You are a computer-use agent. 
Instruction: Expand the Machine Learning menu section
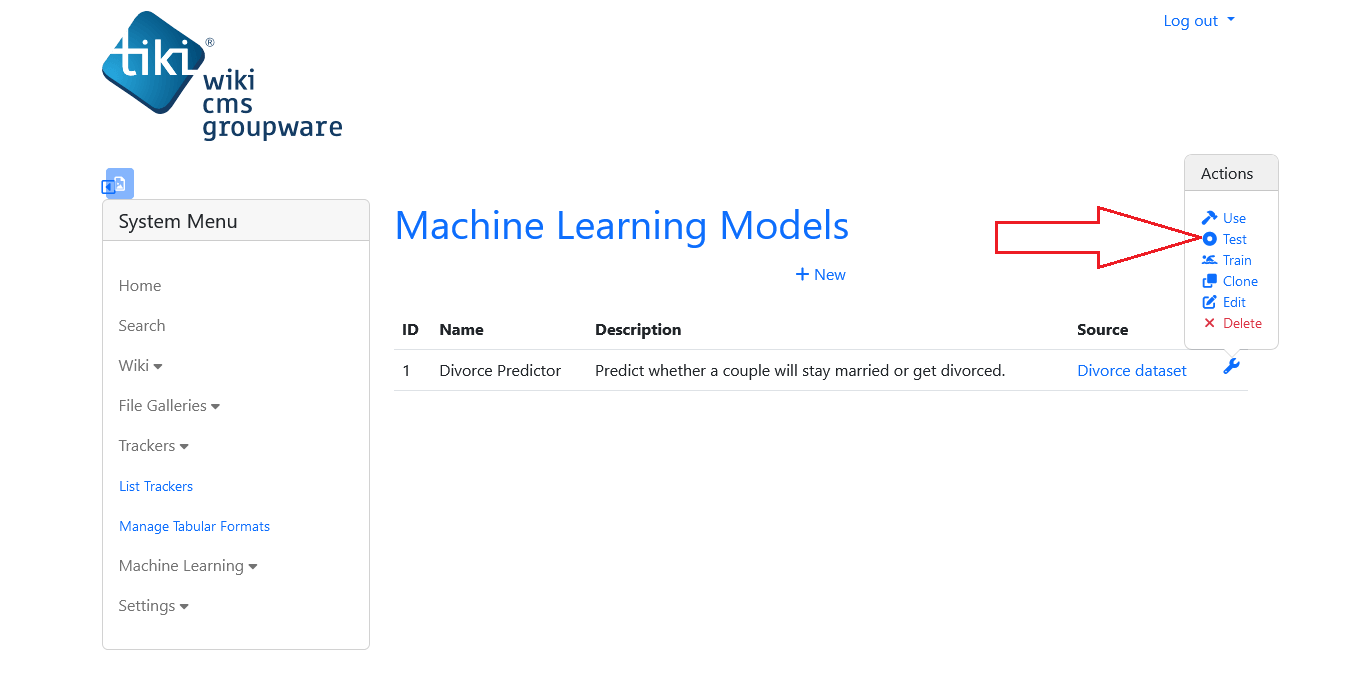click(x=188, y=565)
